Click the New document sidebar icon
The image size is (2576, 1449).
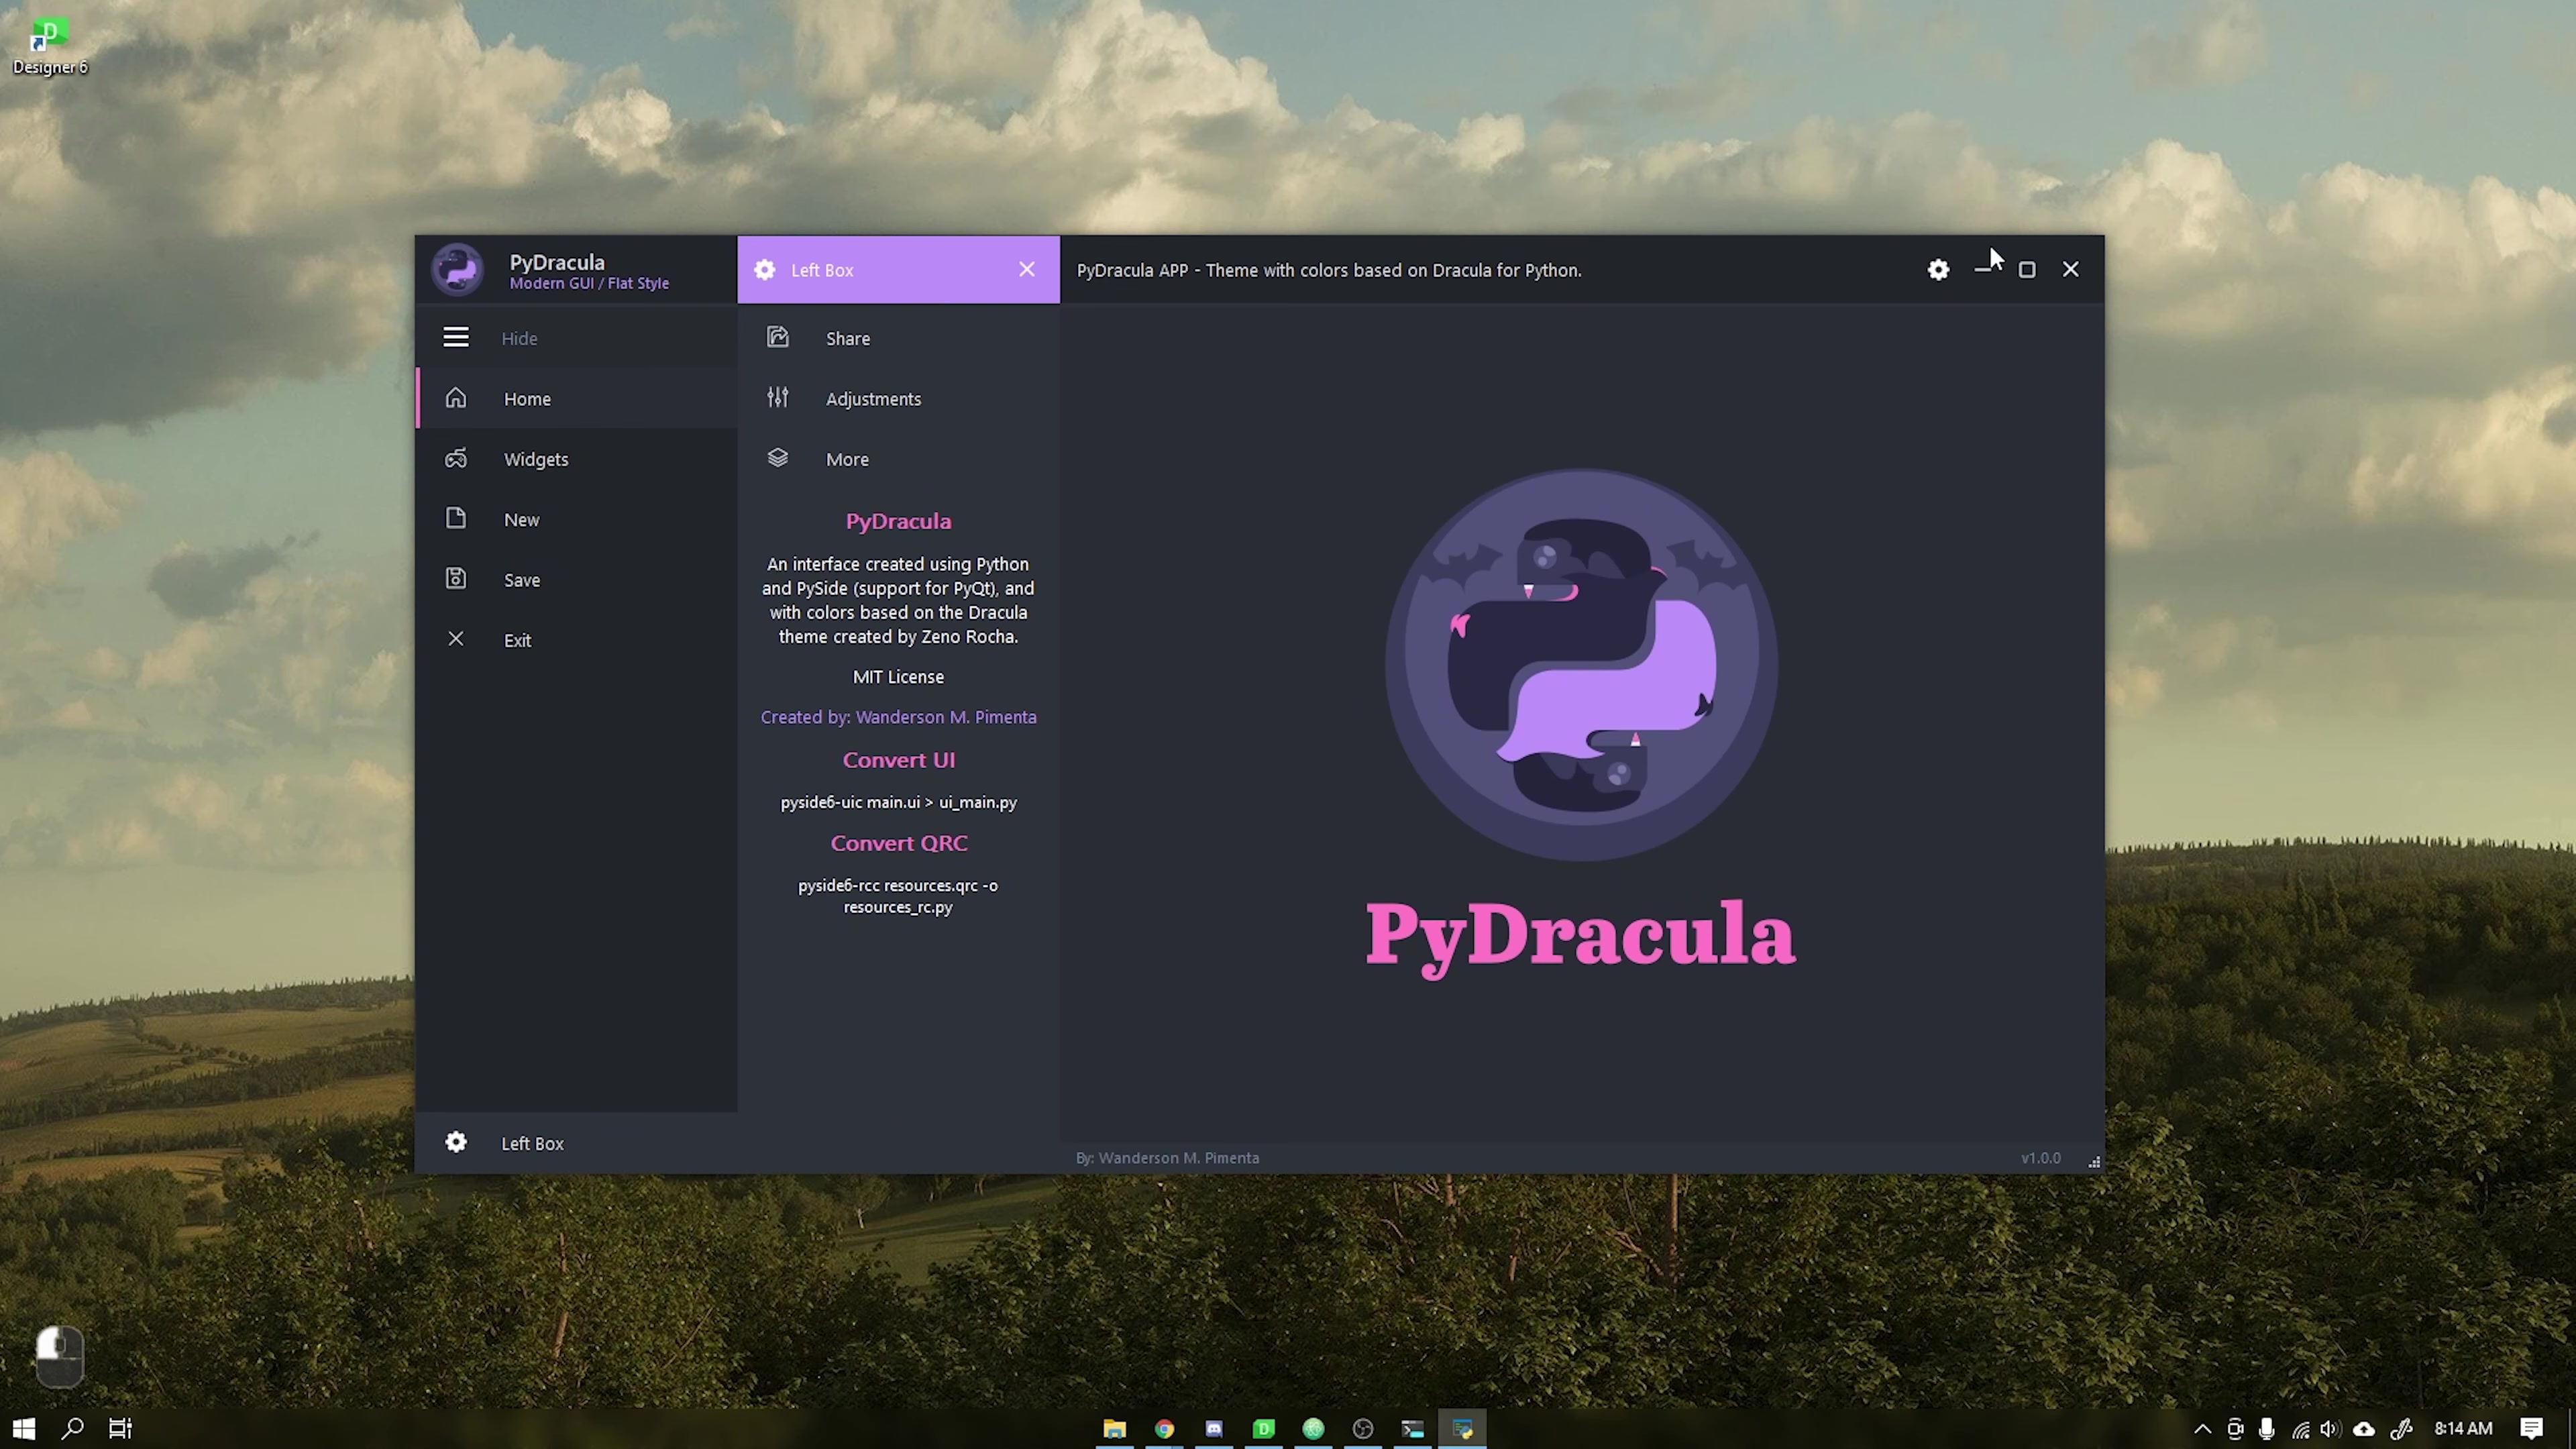pyautogui.click(x=455, y=519)
